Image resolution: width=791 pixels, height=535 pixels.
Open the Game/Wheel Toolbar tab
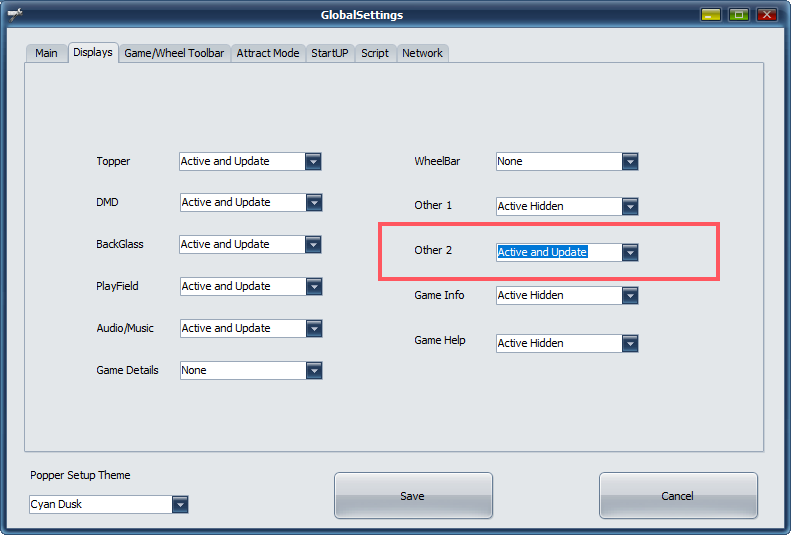coord(174,54)
